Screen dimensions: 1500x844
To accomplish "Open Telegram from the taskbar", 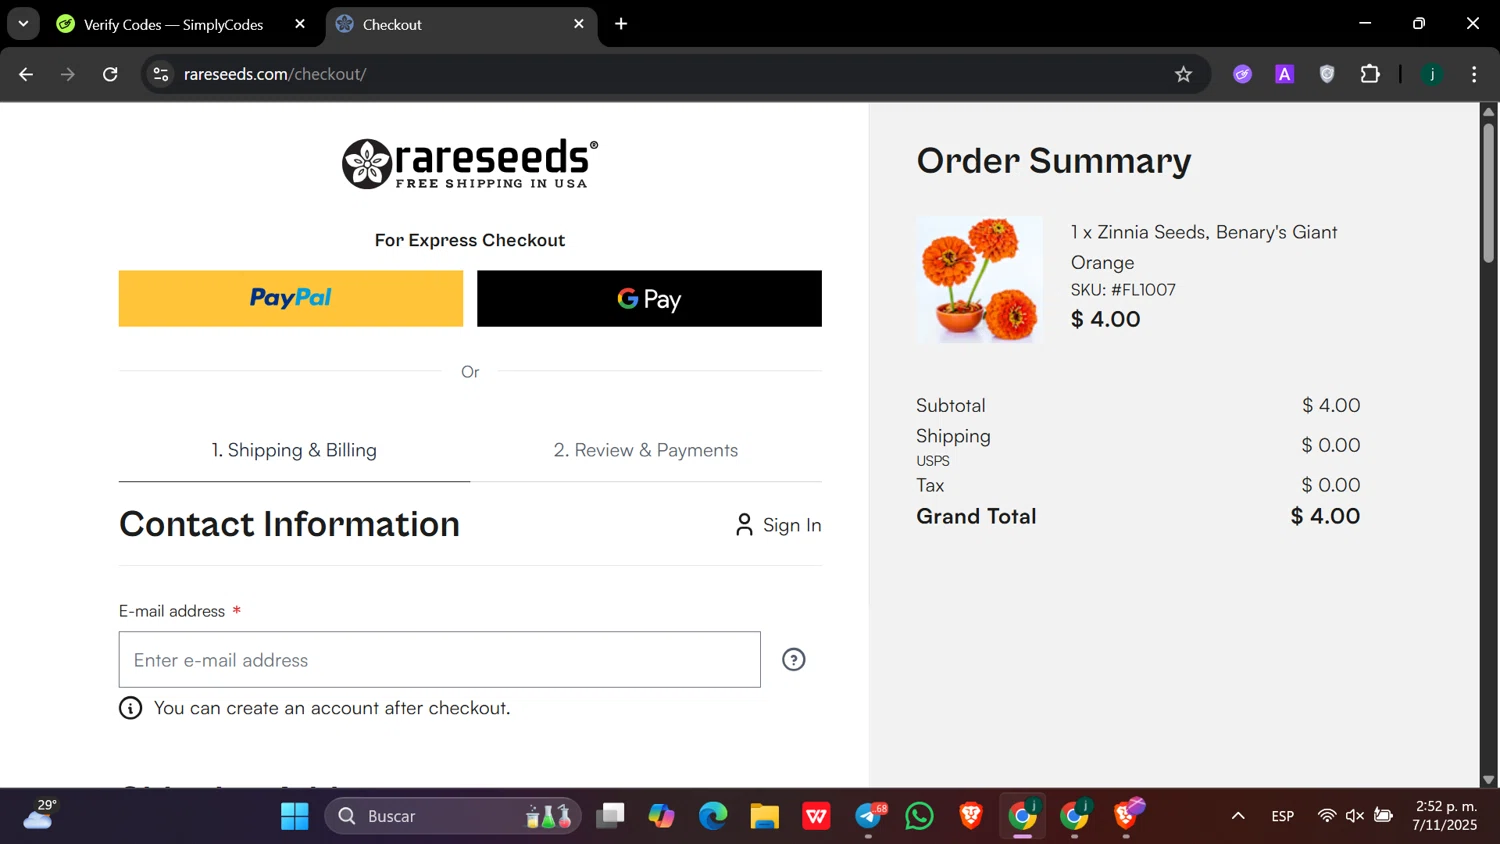I will pos(870,816).
